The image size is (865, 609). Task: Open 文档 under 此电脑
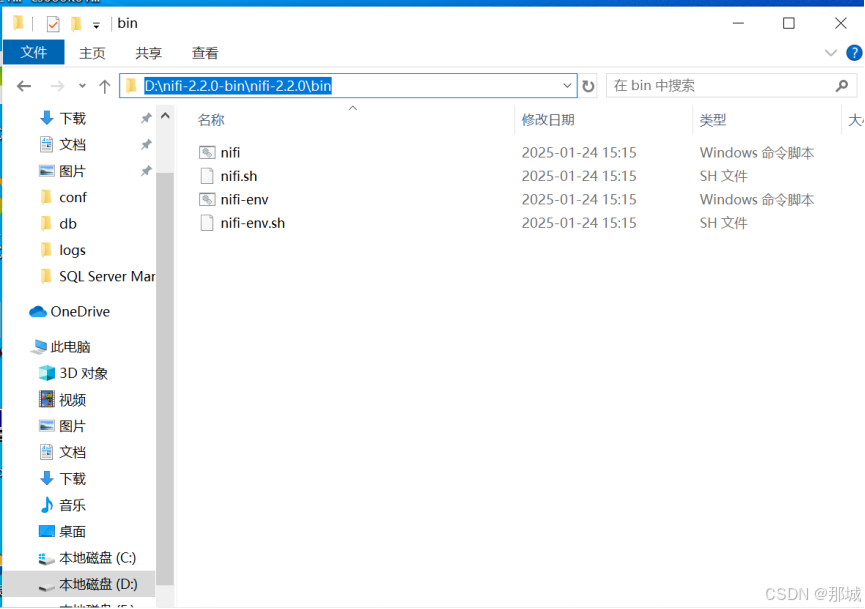click(x=72, y=452)
